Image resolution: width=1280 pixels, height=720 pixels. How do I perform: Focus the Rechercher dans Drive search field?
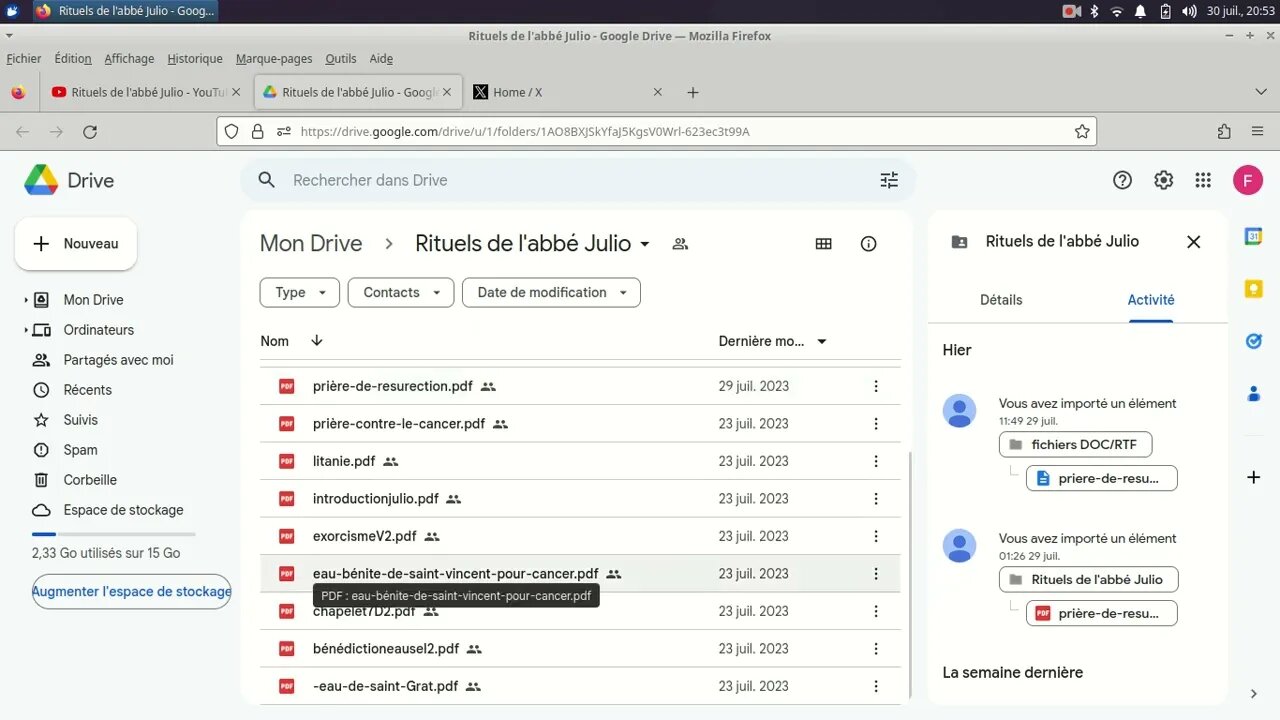578,180
